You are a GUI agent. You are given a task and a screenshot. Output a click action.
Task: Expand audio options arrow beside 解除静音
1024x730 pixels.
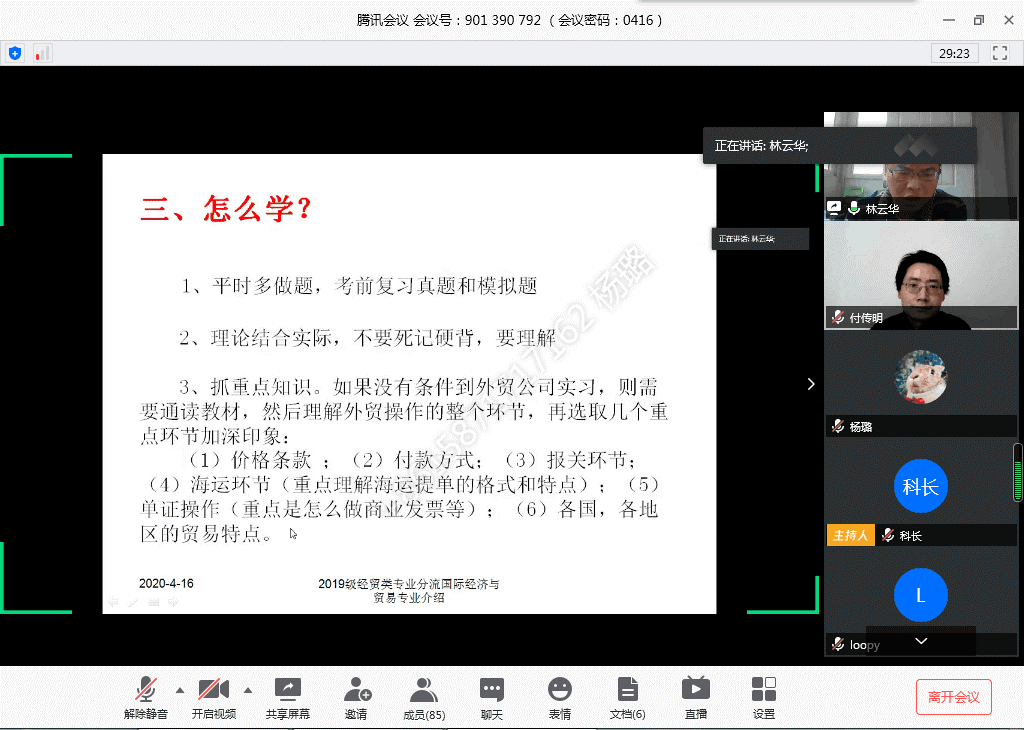[180, 690]
